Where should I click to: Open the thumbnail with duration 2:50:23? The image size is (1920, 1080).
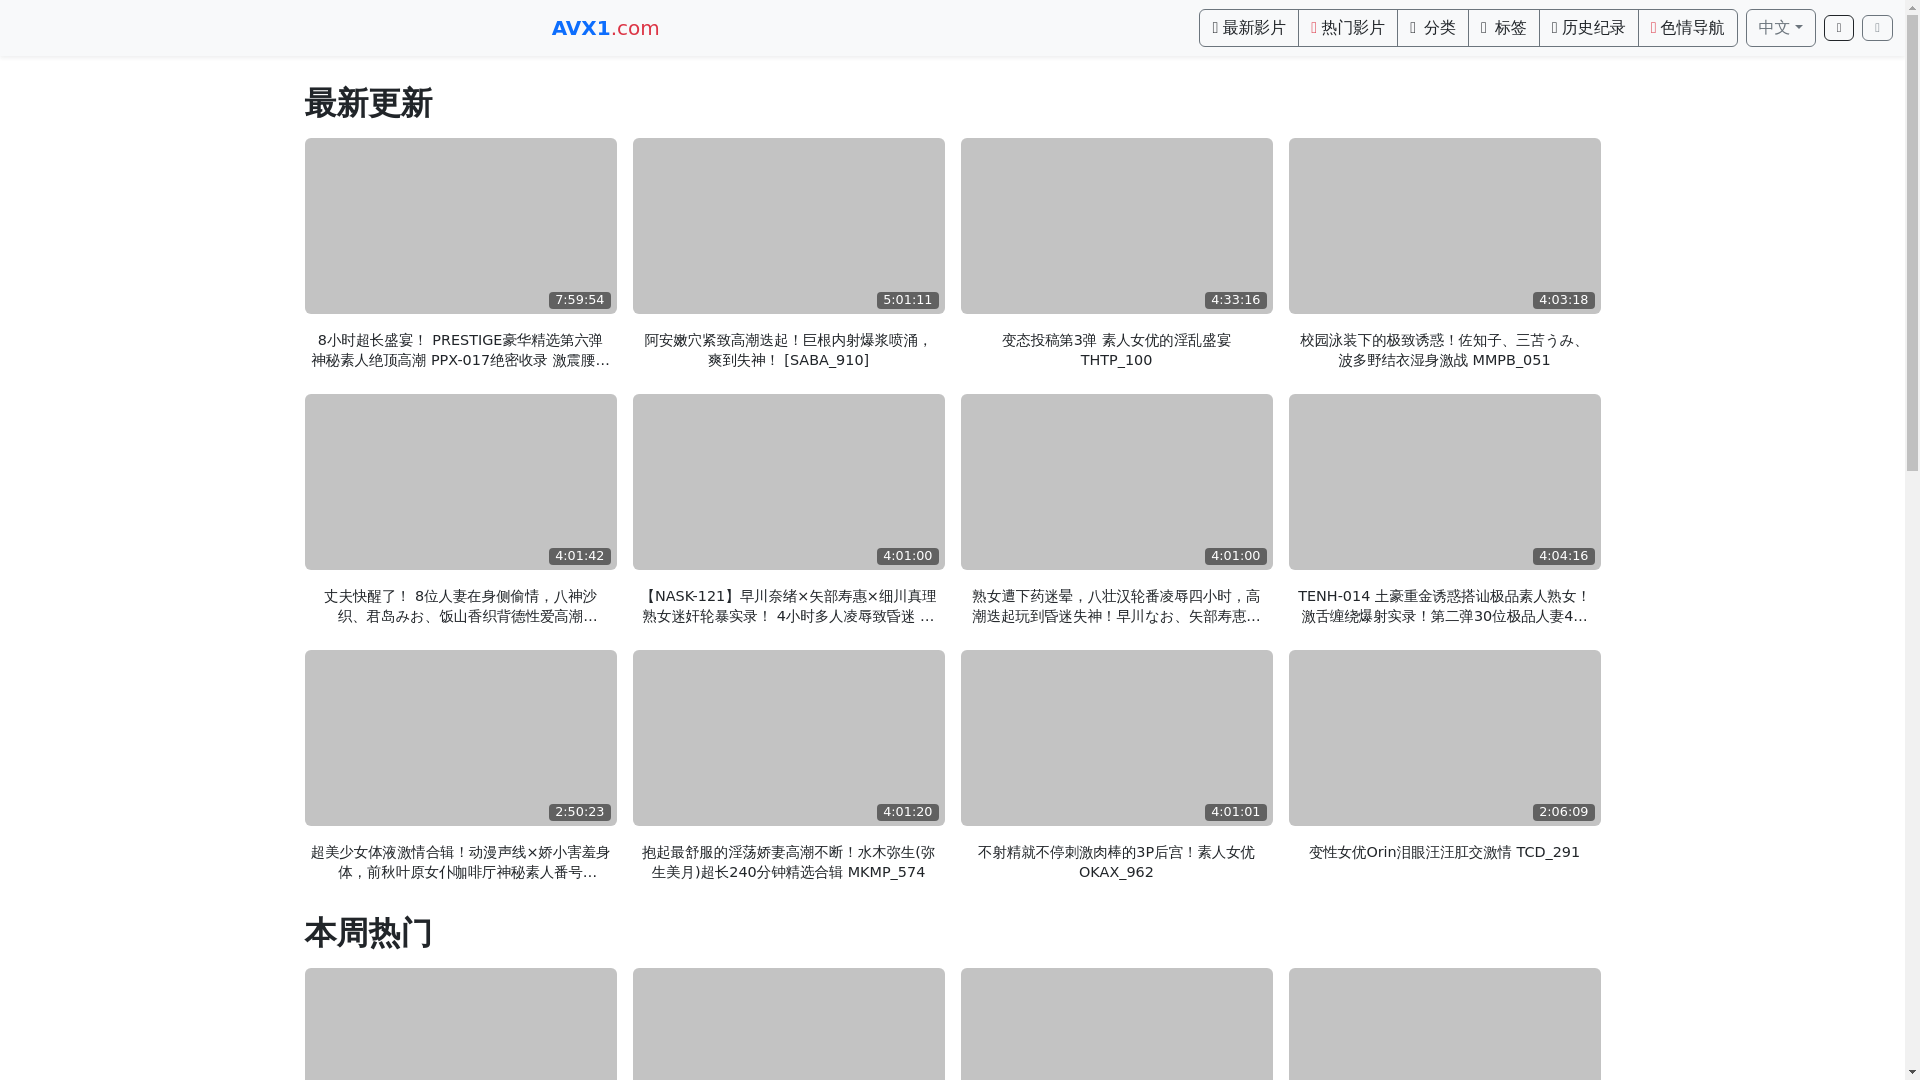[x=460, y=738]
